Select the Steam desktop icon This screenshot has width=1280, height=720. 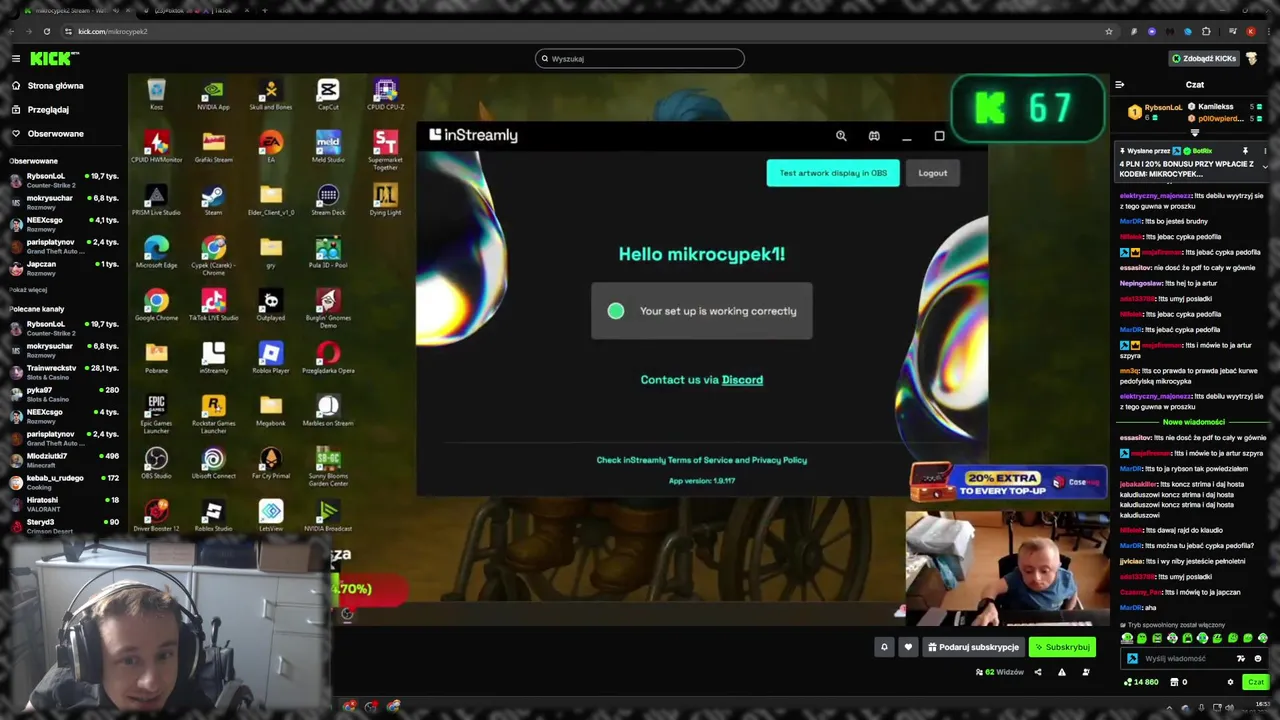click(x=213, y=199)
